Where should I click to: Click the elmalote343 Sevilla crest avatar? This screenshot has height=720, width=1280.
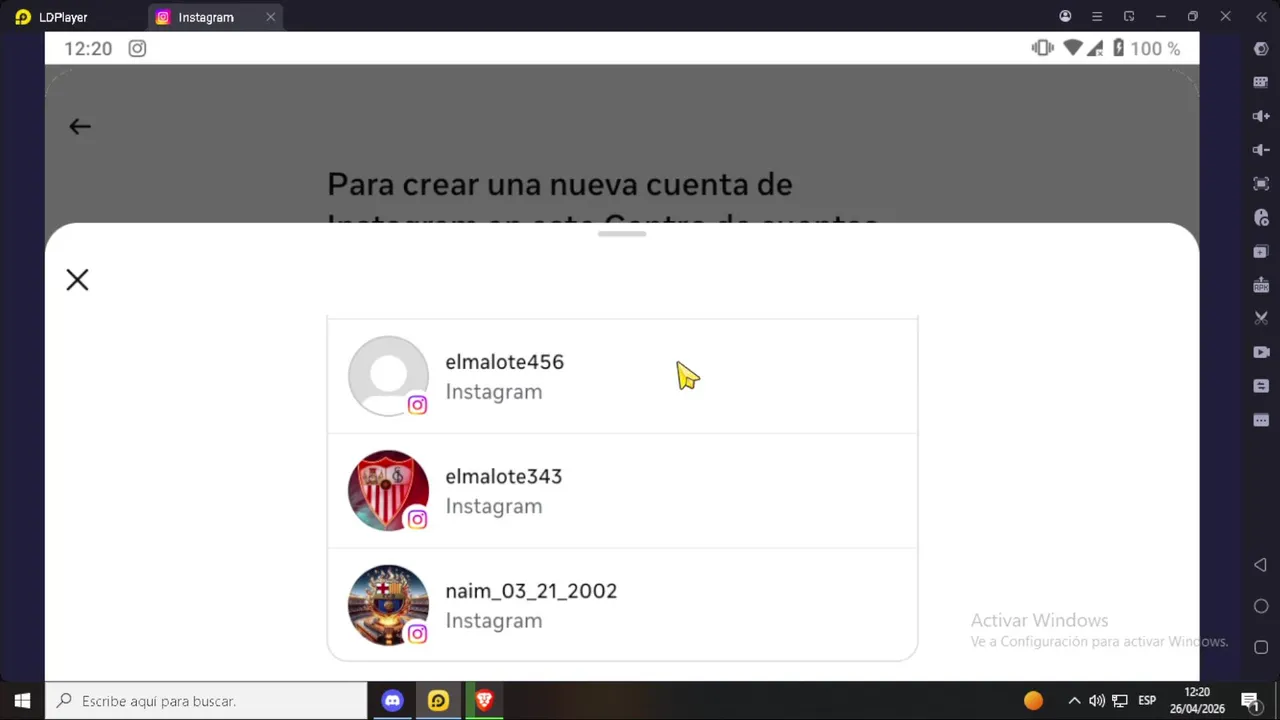click(388, 490)
